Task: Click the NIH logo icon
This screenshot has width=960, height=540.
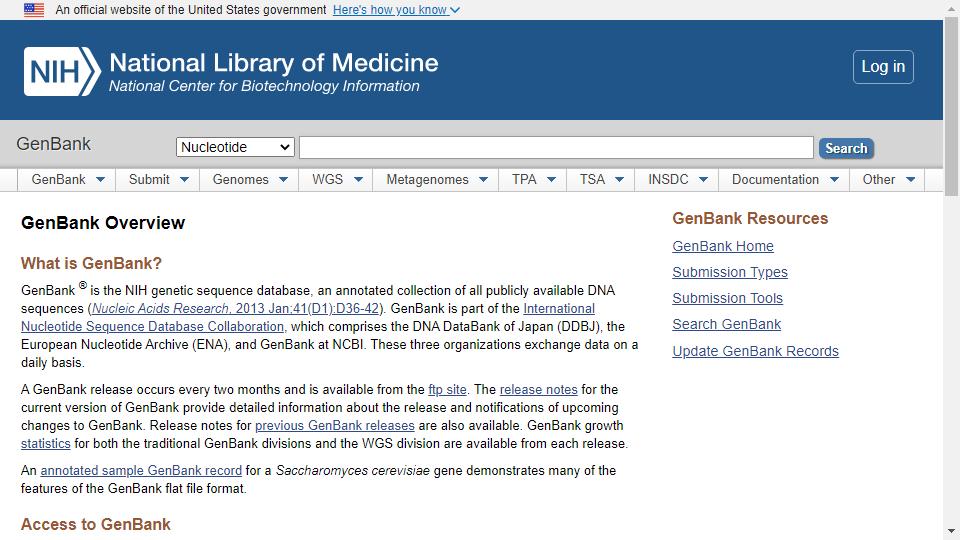Action: [62, 72]
